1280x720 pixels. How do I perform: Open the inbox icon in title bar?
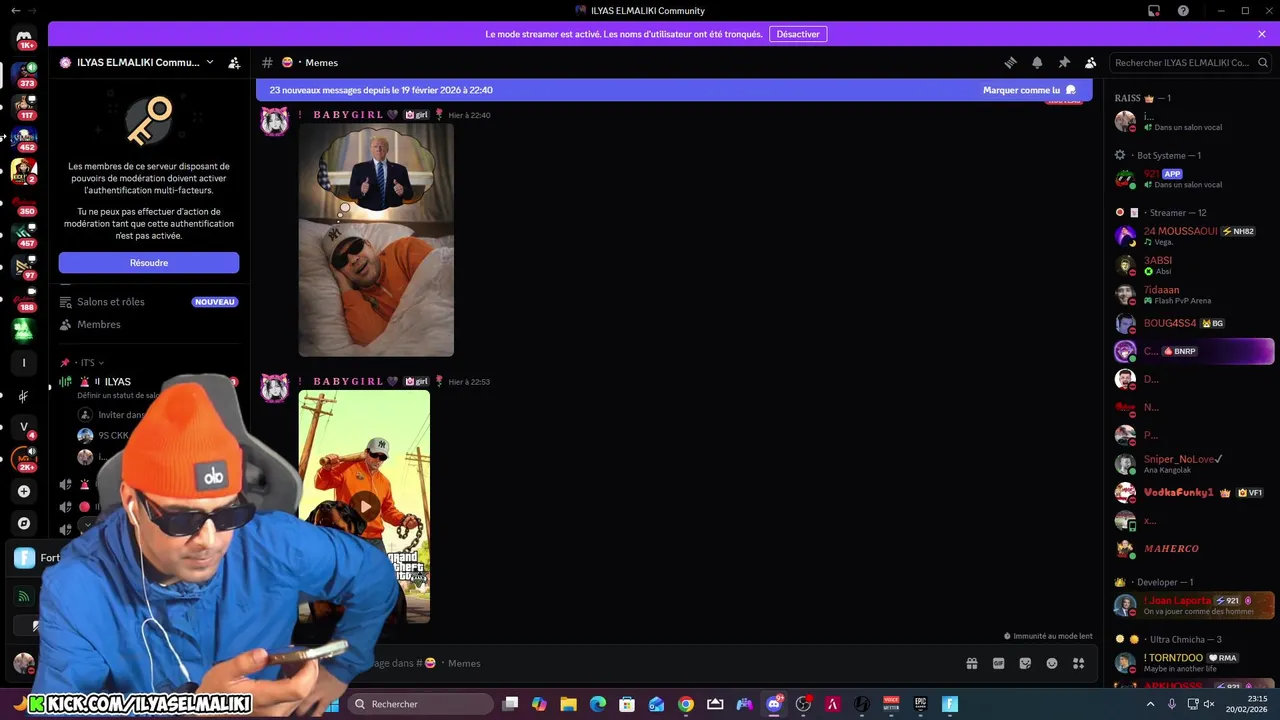1154,10
